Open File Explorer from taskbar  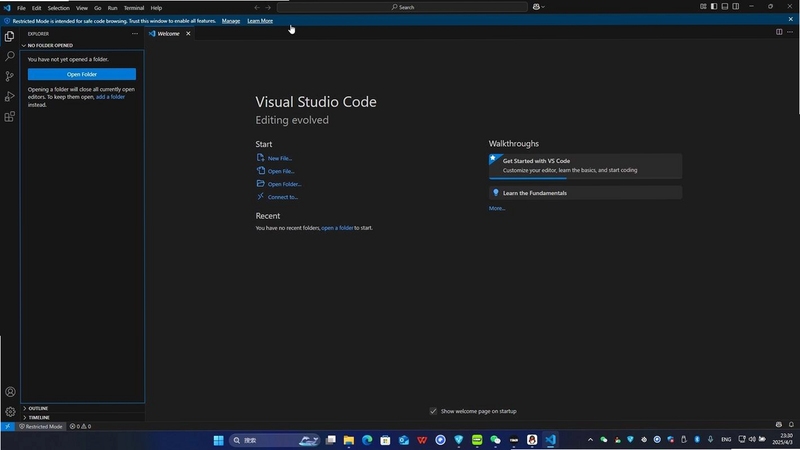click(x=348, y=440)
